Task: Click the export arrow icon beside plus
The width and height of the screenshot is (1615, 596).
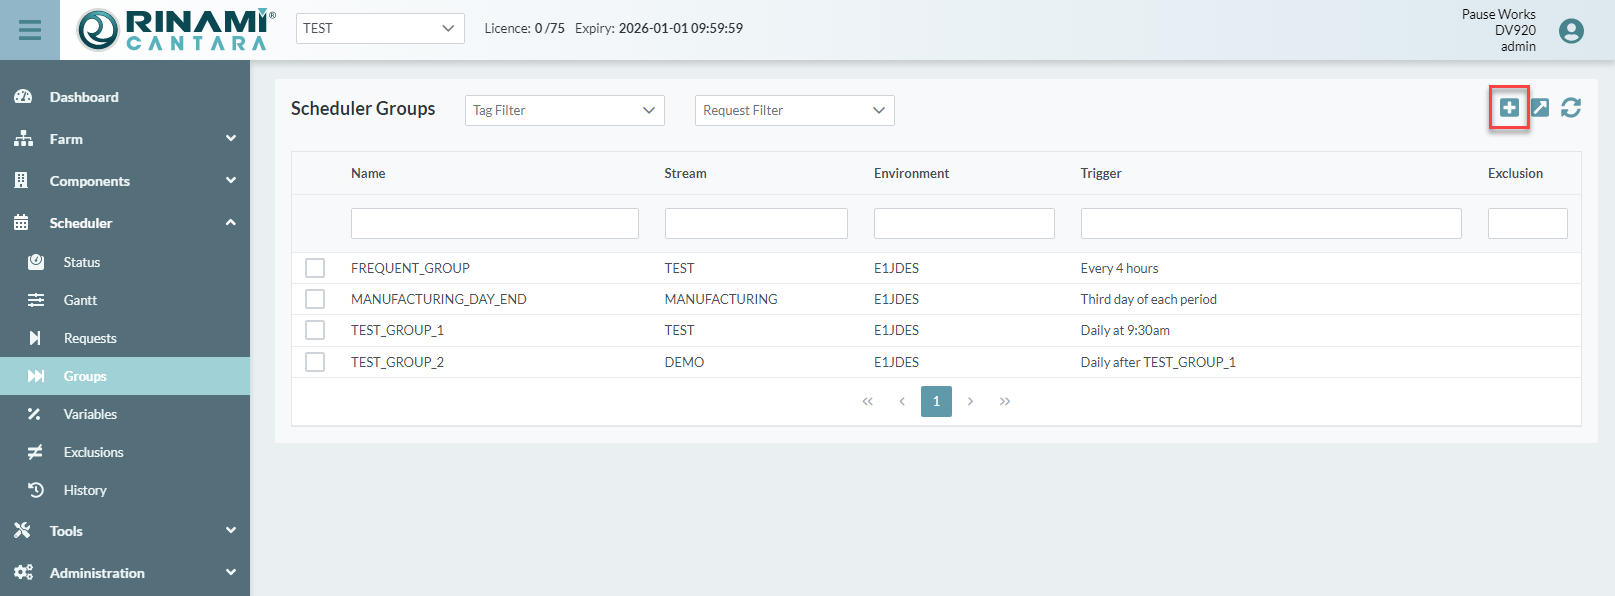Action: click(x=1540, y=107)
